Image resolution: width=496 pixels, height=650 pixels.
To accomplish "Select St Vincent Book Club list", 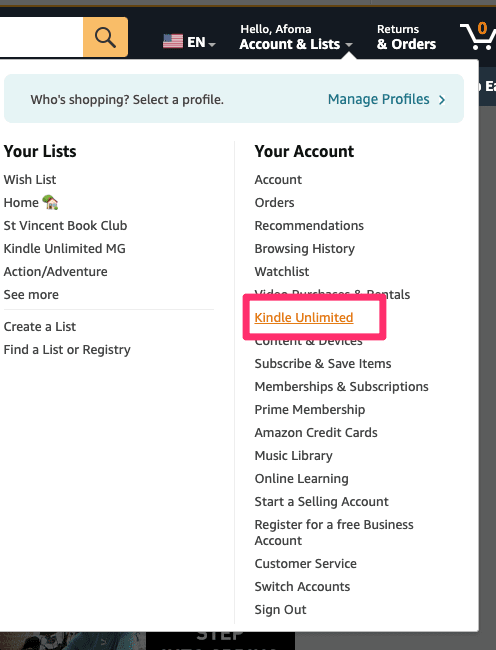I will pos(65,226).
